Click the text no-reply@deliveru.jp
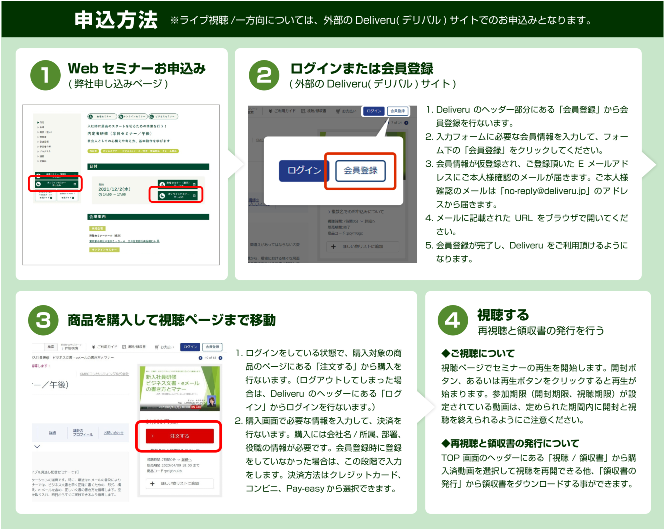Screen dimensions: 666x531 point(544,191)
